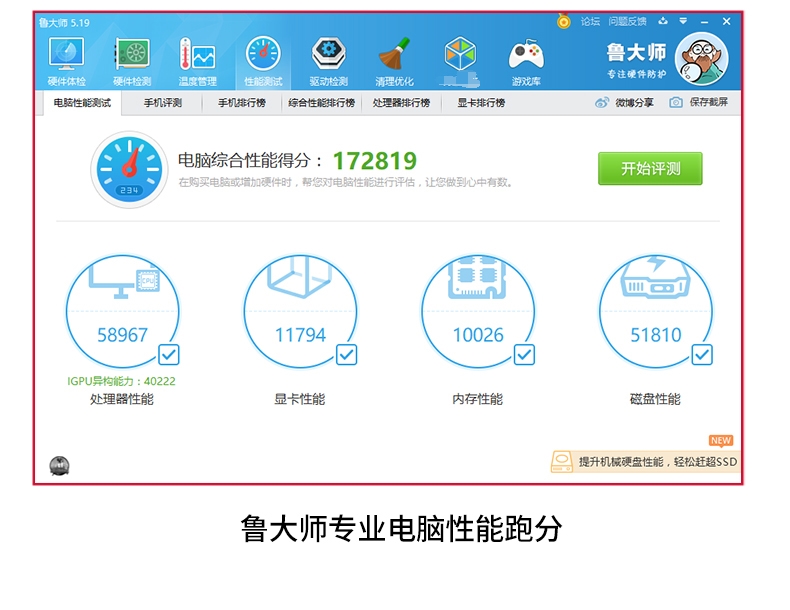Click the gold medal icon in title bar
The image size is (790, 610).
tap(563, 21)
